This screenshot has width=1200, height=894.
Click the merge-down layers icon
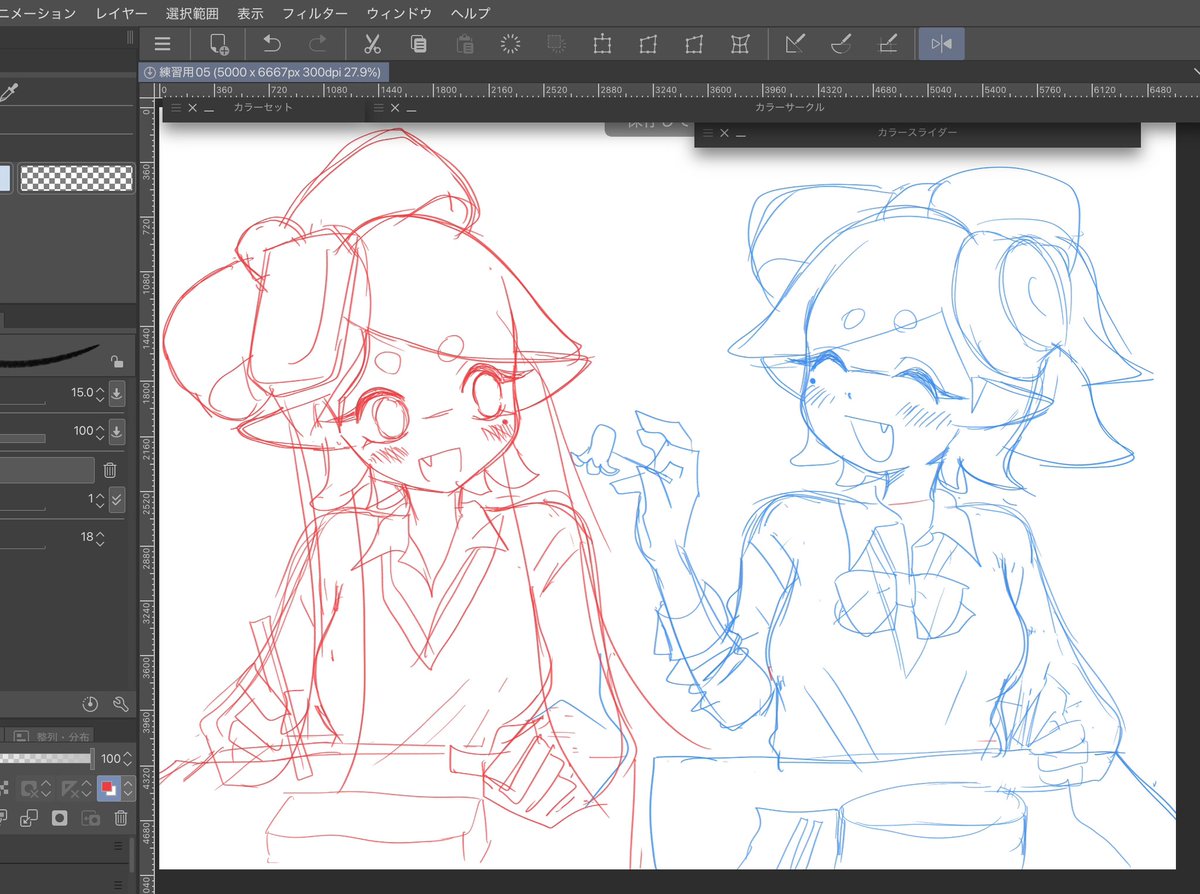point(29,818)
